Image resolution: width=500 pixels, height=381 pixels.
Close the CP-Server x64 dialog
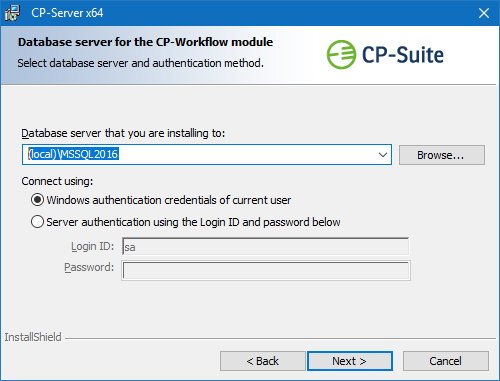[484, 13]
